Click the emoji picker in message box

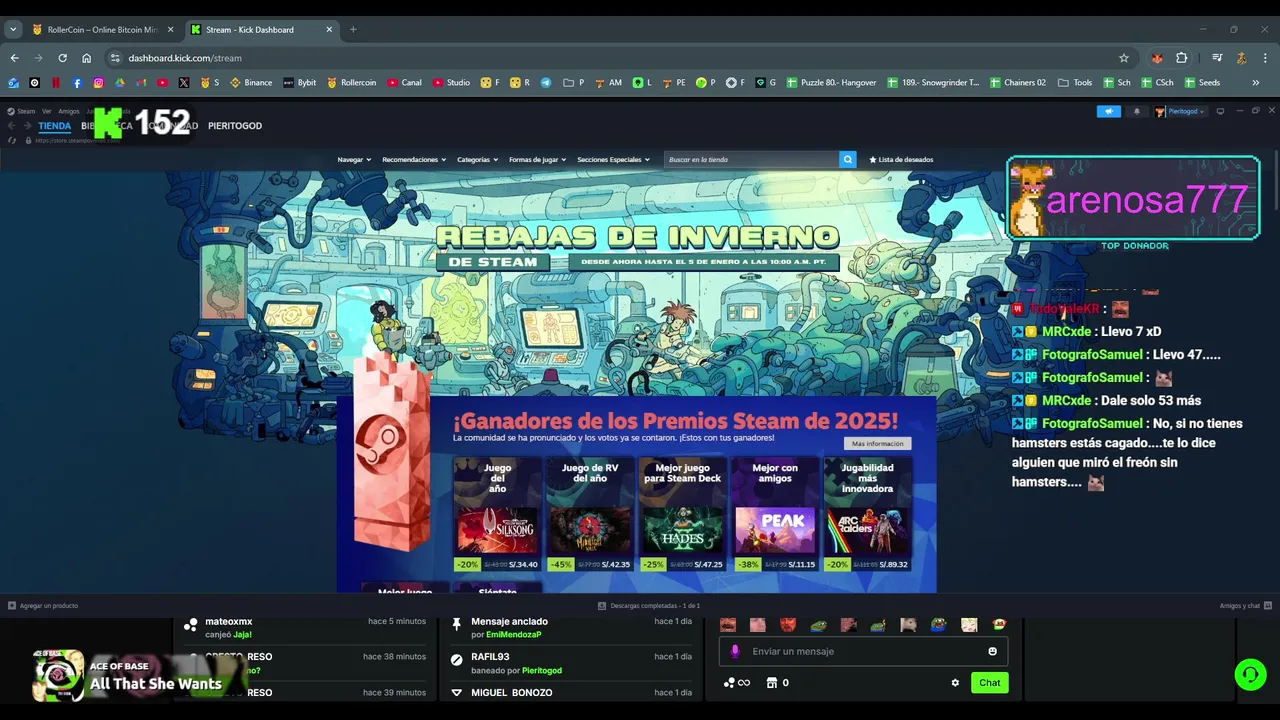pyautogui.click(x=993, y=651)
